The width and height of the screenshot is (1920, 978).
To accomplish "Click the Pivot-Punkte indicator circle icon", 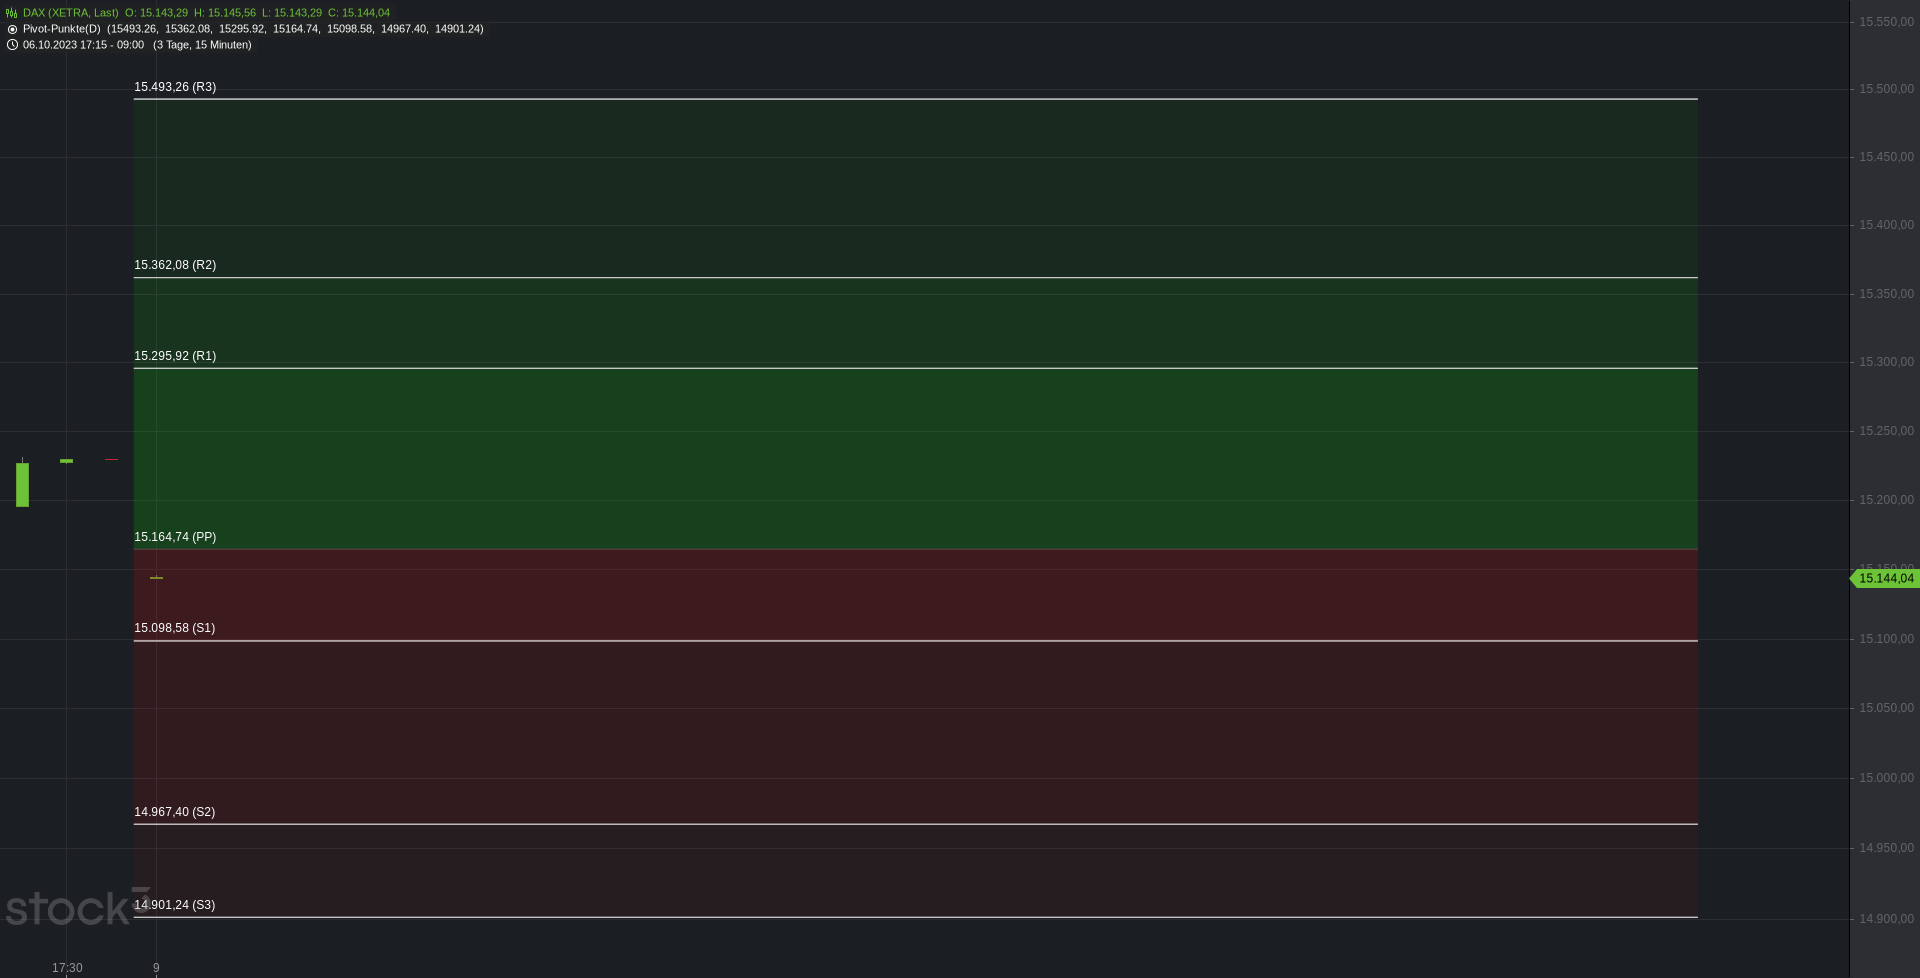I will tap(12, 29).
